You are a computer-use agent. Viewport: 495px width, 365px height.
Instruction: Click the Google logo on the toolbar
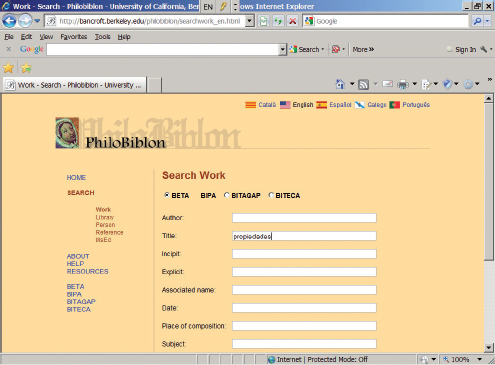point(32,49)
